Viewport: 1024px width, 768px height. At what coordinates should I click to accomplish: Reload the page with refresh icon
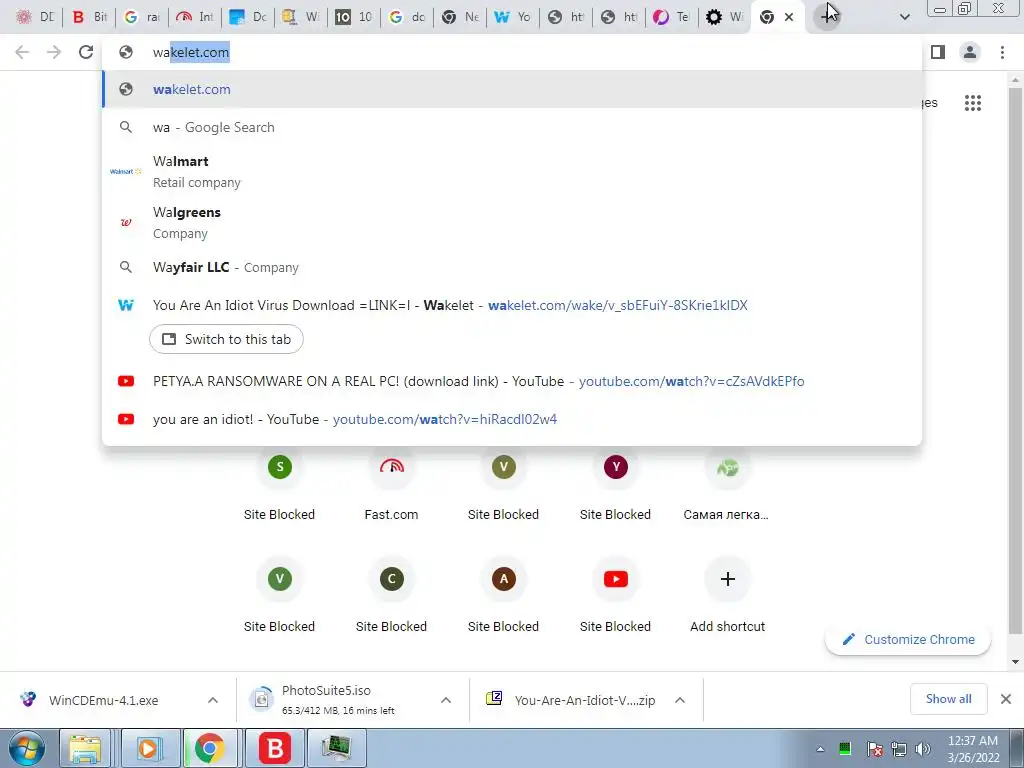pyautogui.click(x=86, y=52)
